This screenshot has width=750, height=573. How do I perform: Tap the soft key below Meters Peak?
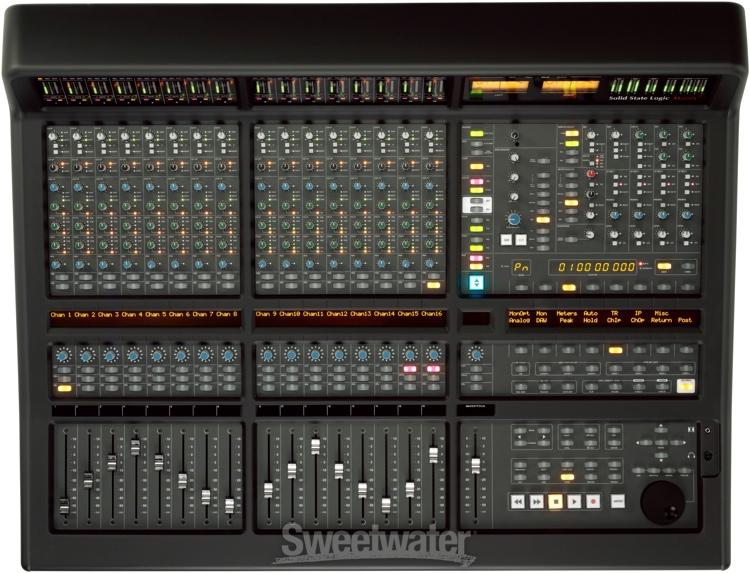tap(568, 350)
